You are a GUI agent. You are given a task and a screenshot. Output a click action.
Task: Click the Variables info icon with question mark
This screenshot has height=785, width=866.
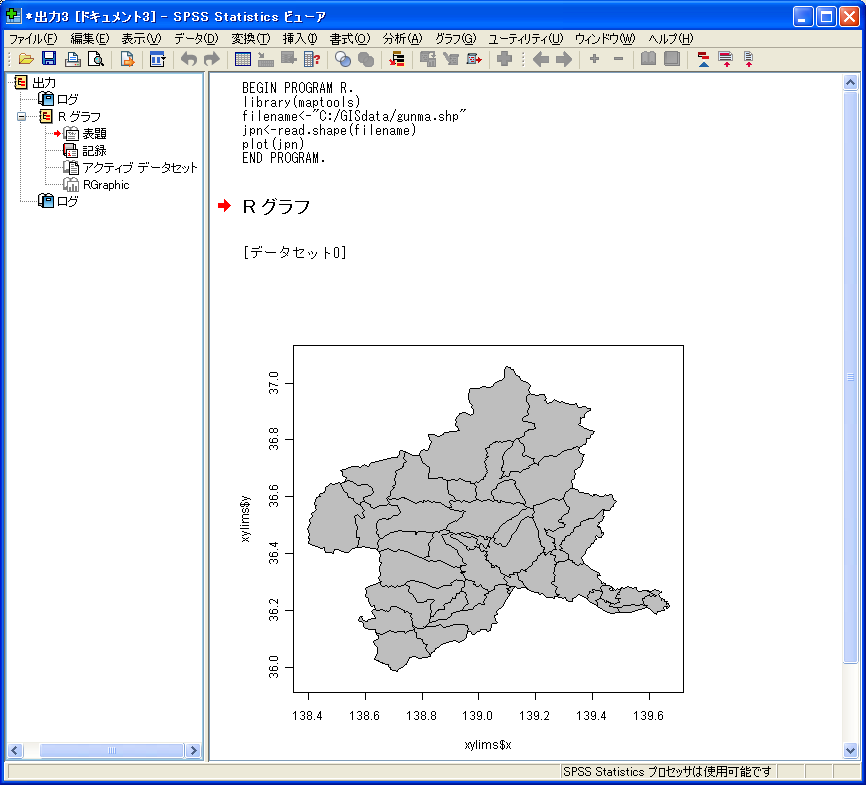coord(311,60)
